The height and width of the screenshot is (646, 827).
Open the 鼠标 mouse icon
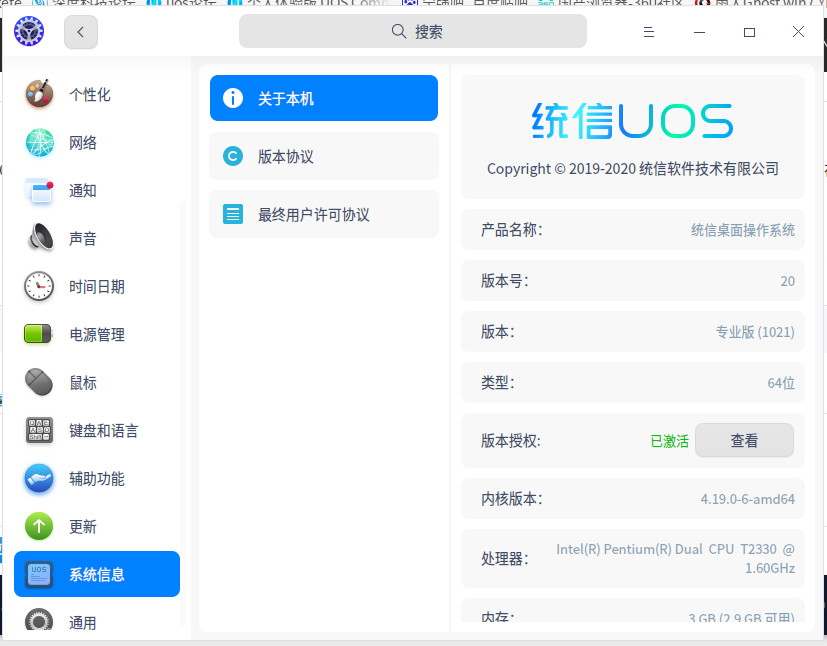click(x=39, y=382)
